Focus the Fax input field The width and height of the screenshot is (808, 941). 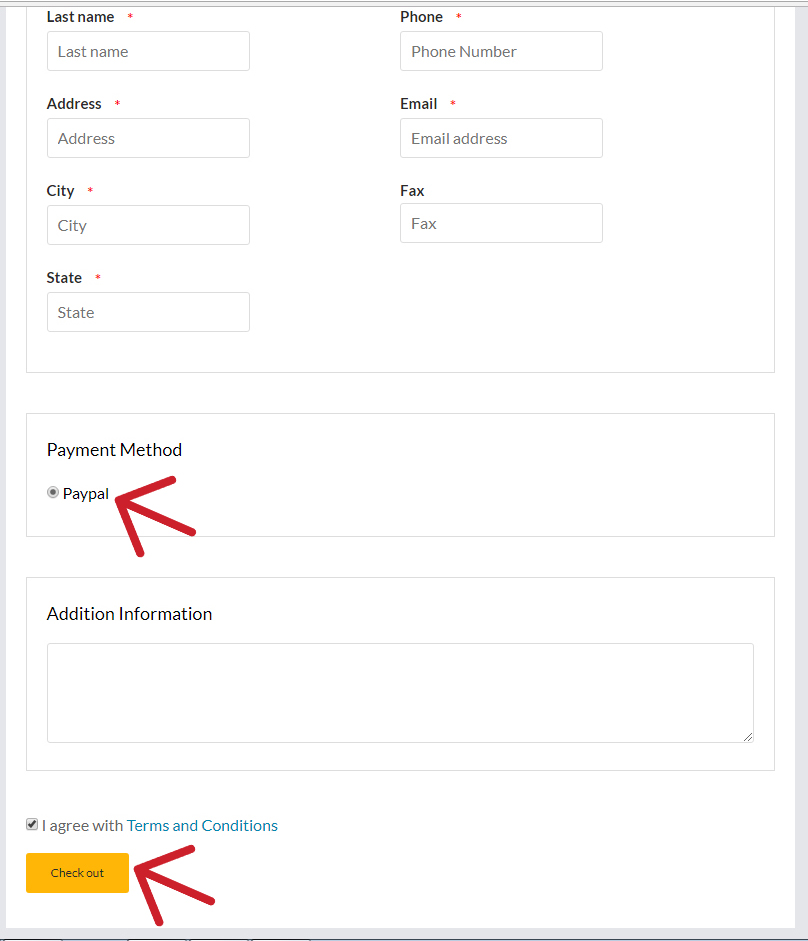[501, 223]
